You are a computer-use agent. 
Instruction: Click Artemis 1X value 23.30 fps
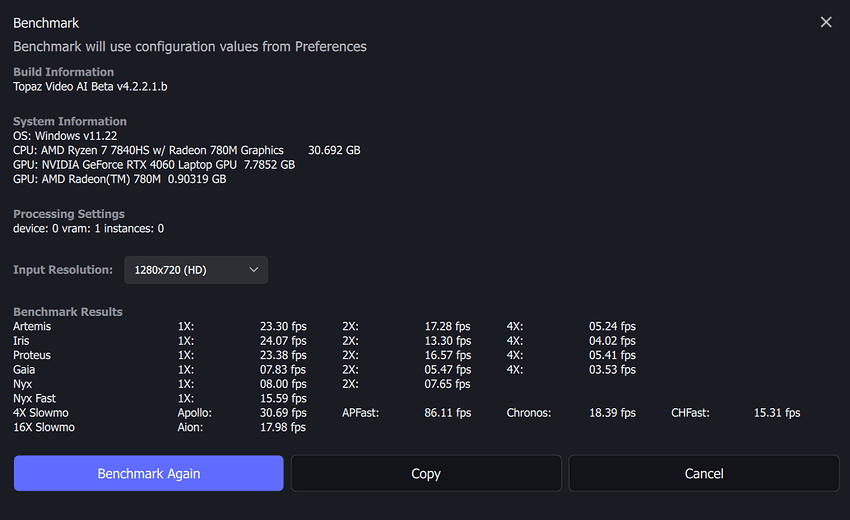coord(283,326)
